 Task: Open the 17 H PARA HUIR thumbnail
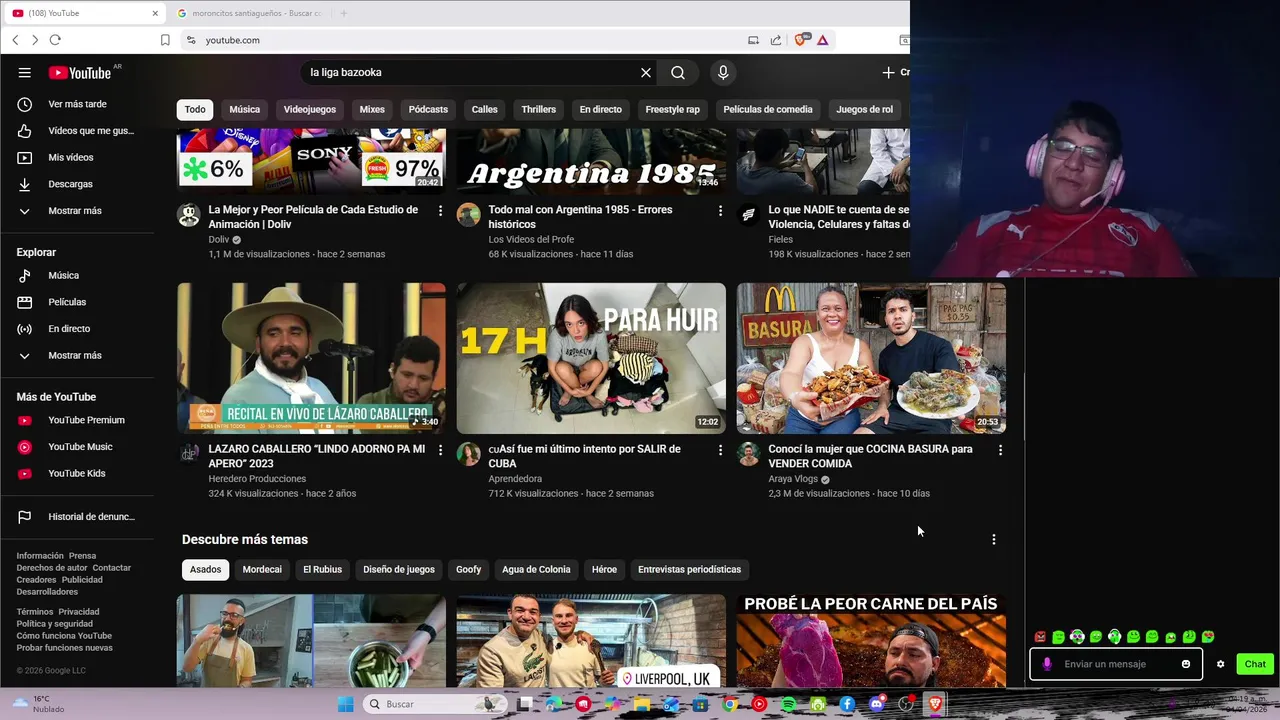(x=591, y=358)
